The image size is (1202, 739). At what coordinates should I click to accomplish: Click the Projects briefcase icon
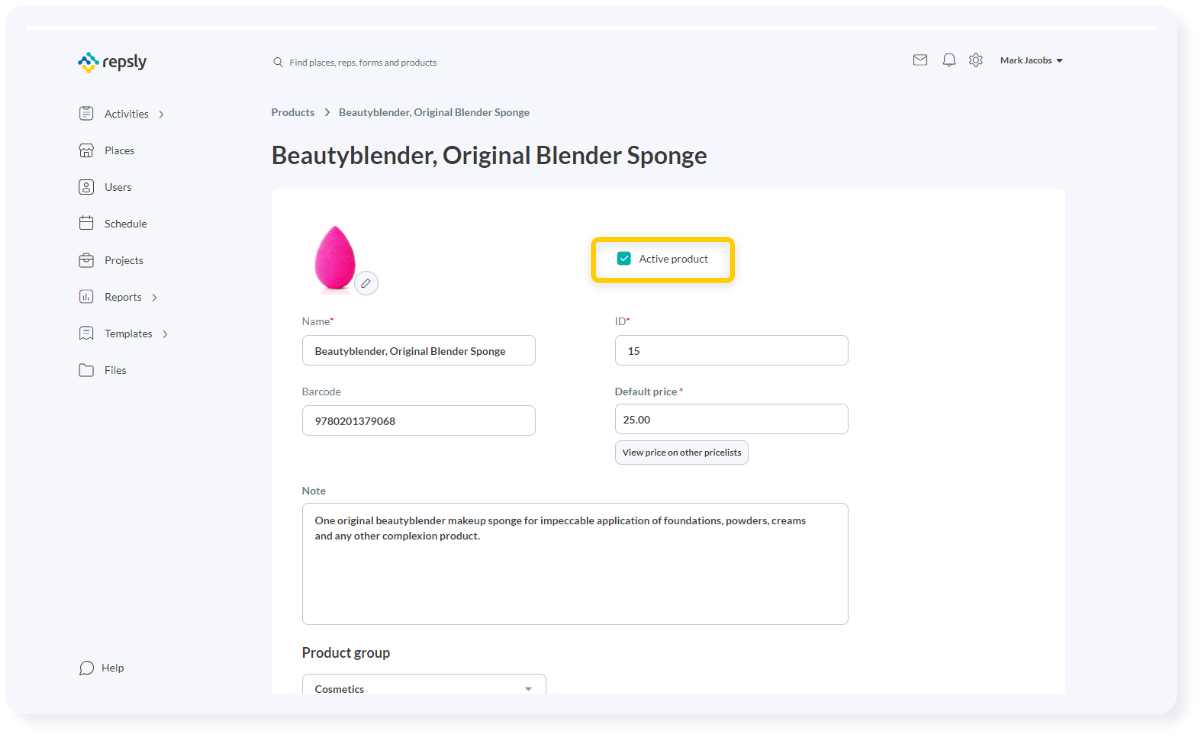pos(86,260)
